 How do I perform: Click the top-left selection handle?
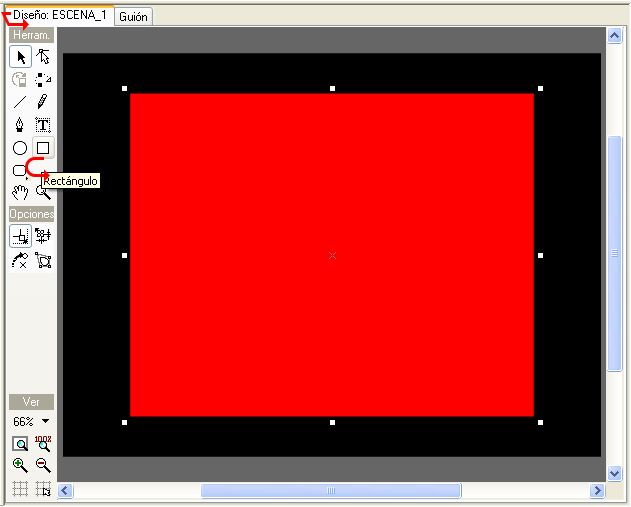pos(124,88)
